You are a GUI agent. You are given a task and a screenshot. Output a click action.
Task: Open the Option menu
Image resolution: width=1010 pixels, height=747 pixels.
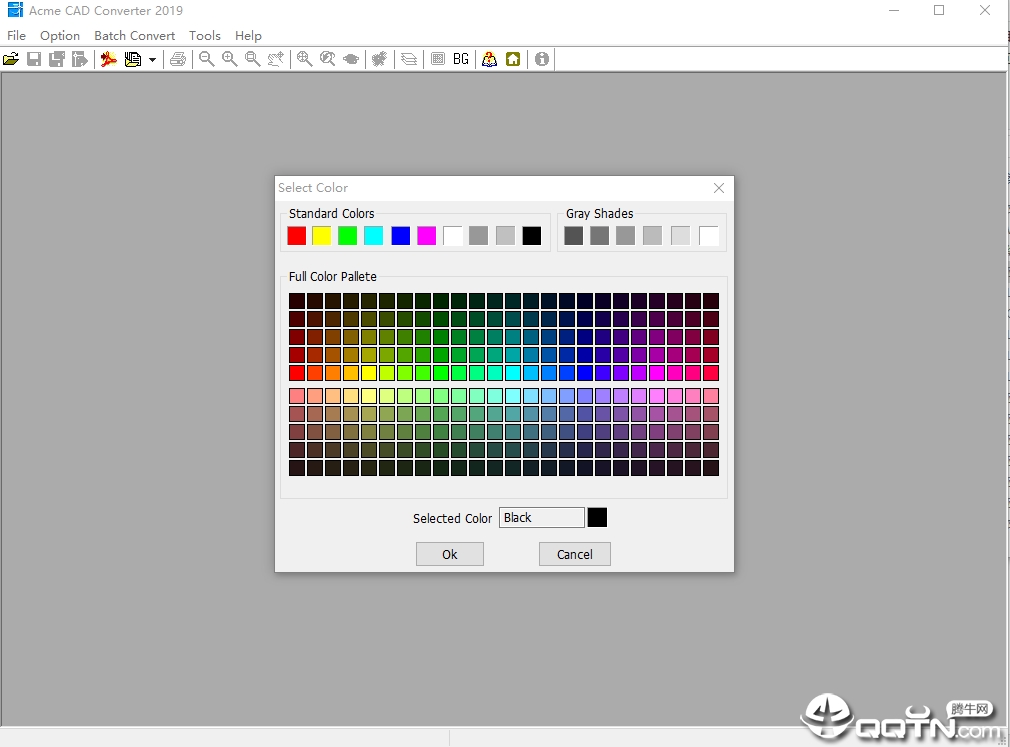pos(60,35)
